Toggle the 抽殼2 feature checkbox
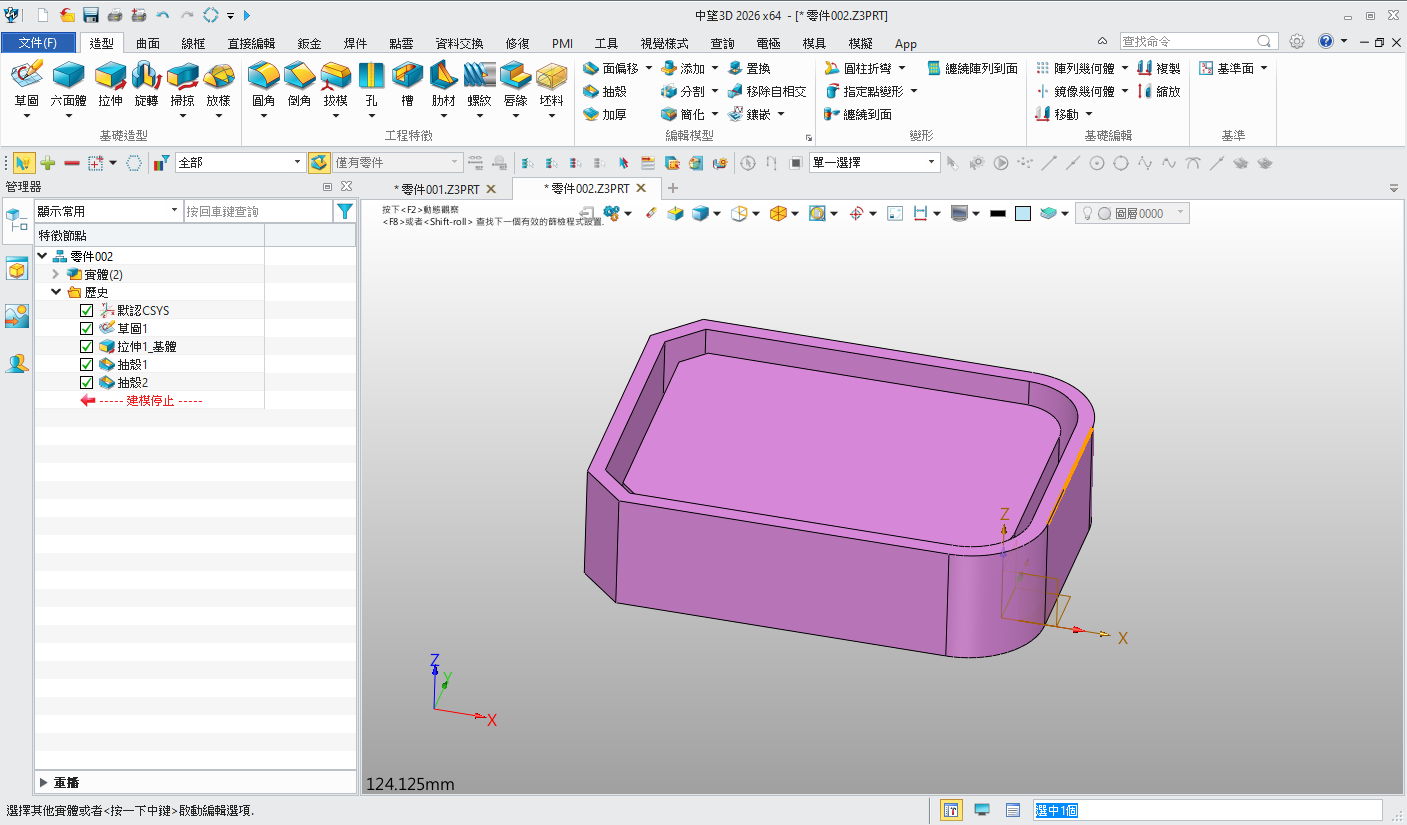Image resolution: width=1407 pixels, height=825 pixels. point(86,382)
